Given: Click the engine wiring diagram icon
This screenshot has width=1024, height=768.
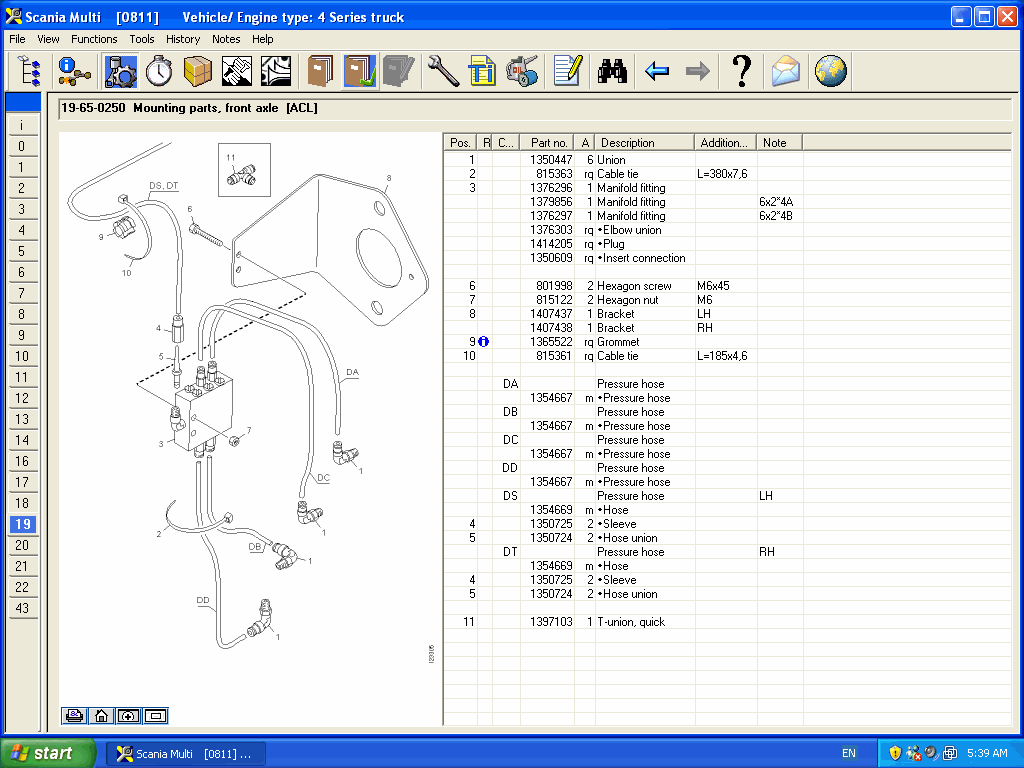Looking at the screenshot, I should 276,71.
